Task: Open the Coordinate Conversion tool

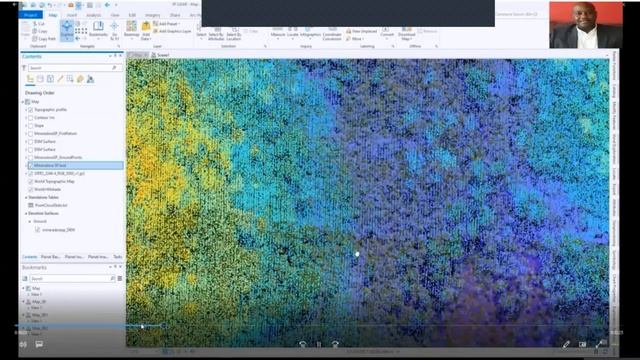Action: point(332,34)
